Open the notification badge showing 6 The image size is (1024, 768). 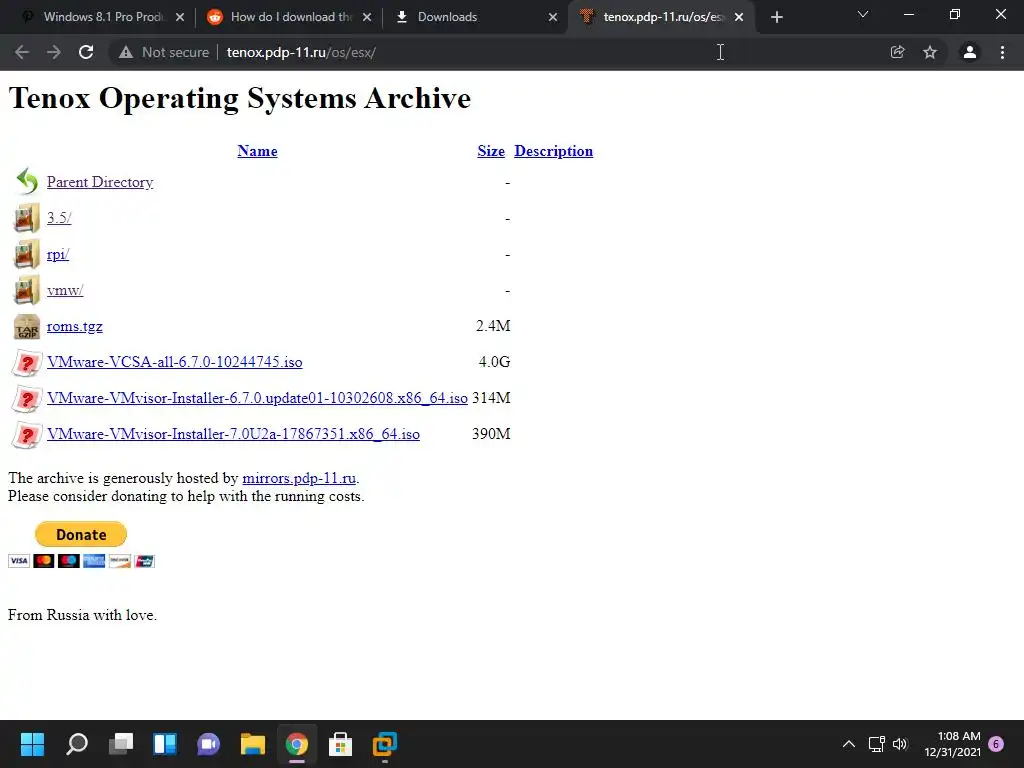[x=996, y=744]
